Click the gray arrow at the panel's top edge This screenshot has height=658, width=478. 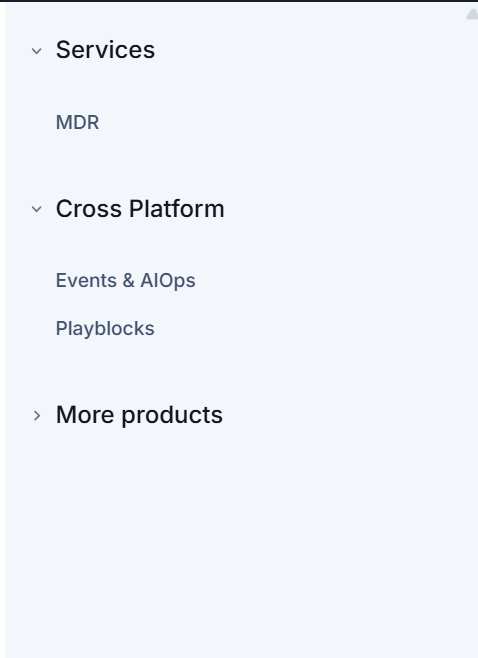pos(472,14)
